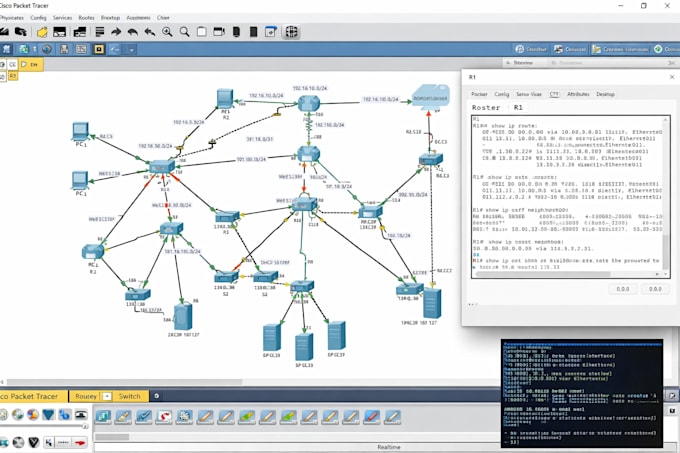
Task: Click the slider handle in device category panel
Action: pyautogui.click(x=85, y=427)
